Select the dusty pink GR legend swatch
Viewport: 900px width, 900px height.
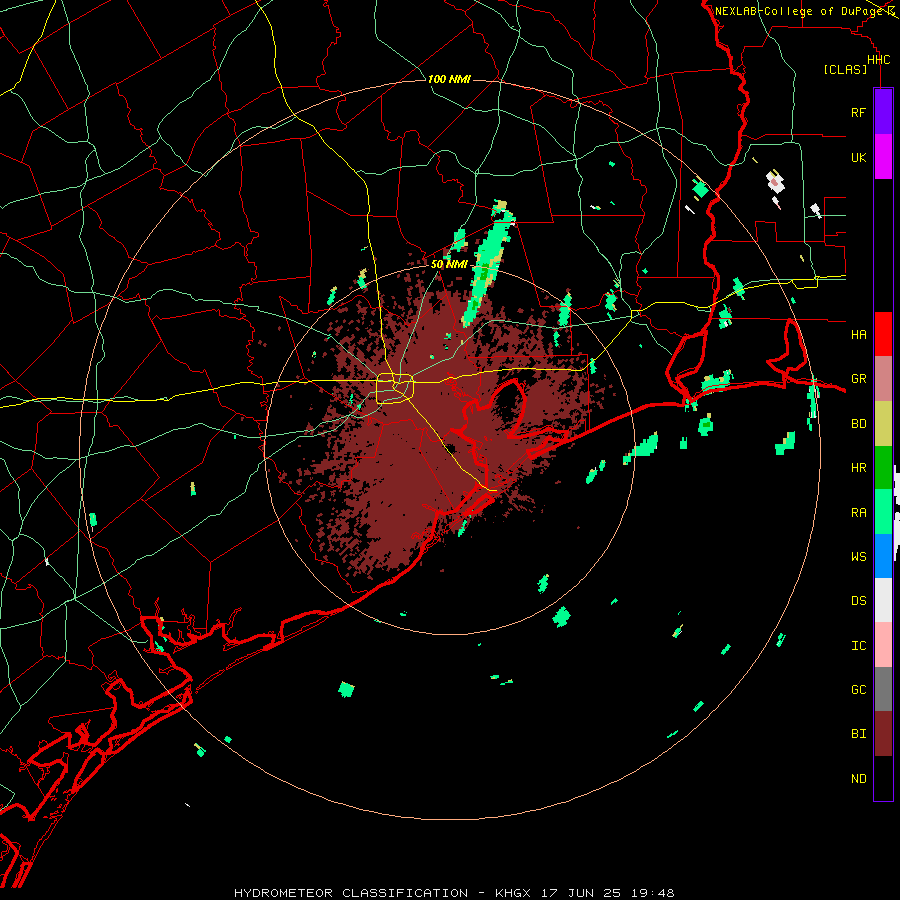883,379
